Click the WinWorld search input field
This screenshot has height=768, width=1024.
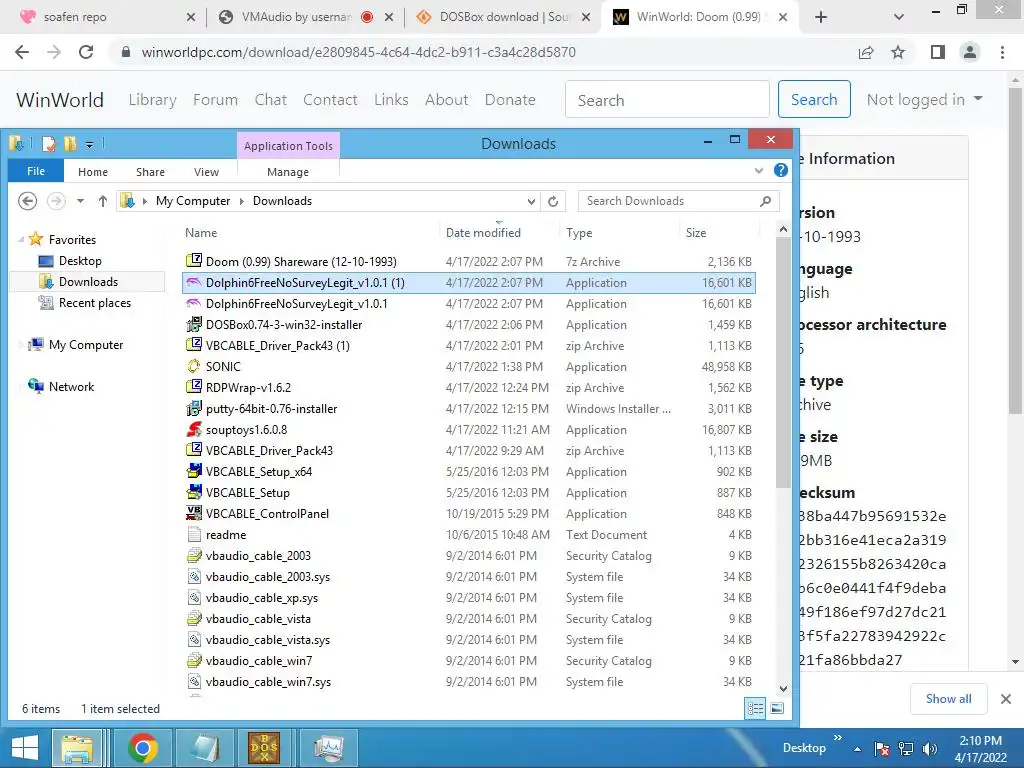(667, 99)
